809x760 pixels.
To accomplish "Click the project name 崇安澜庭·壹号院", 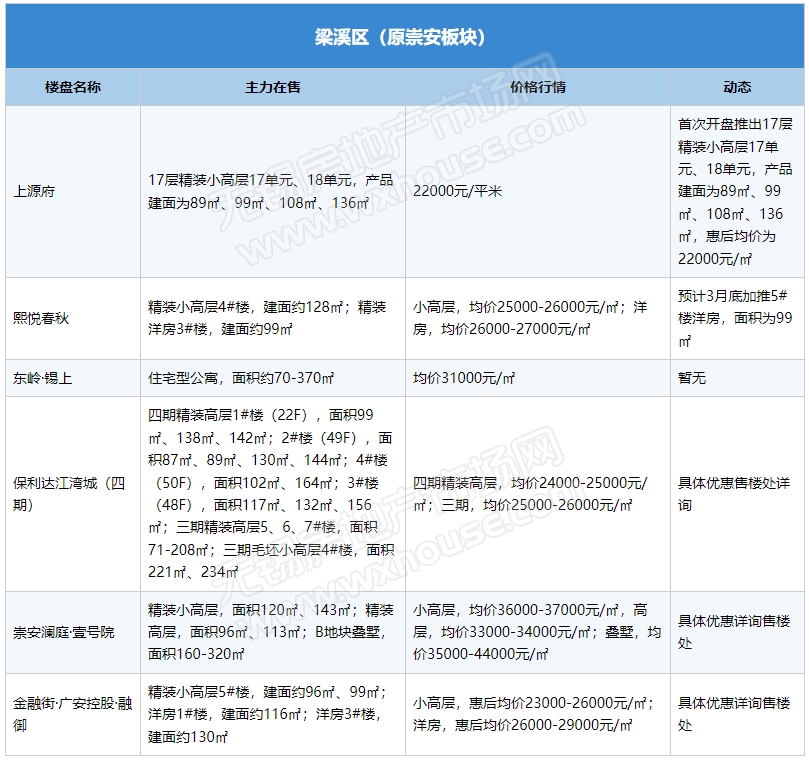I will coord(64,632).
